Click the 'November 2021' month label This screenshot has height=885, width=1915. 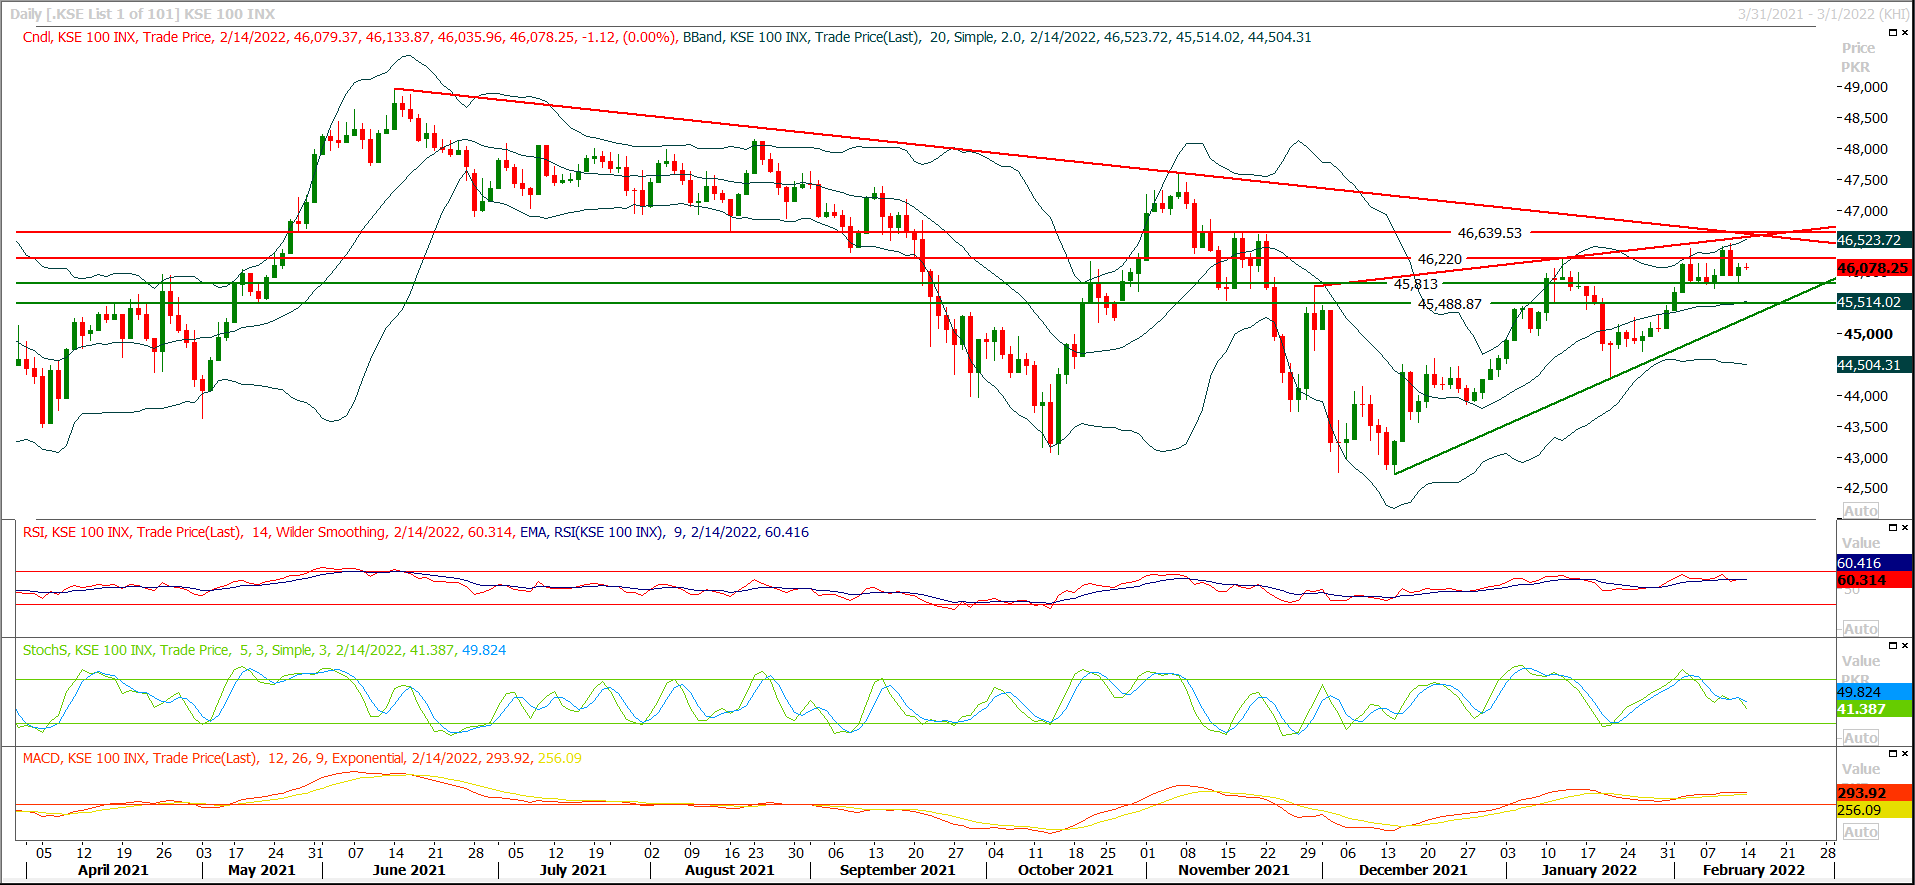pos(1234,870)
